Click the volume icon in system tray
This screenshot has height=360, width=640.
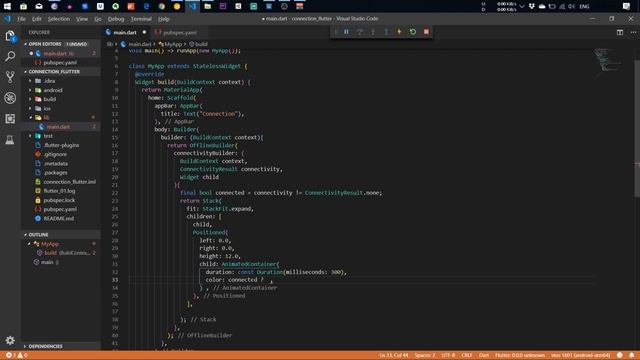click(x=571, y=6)
